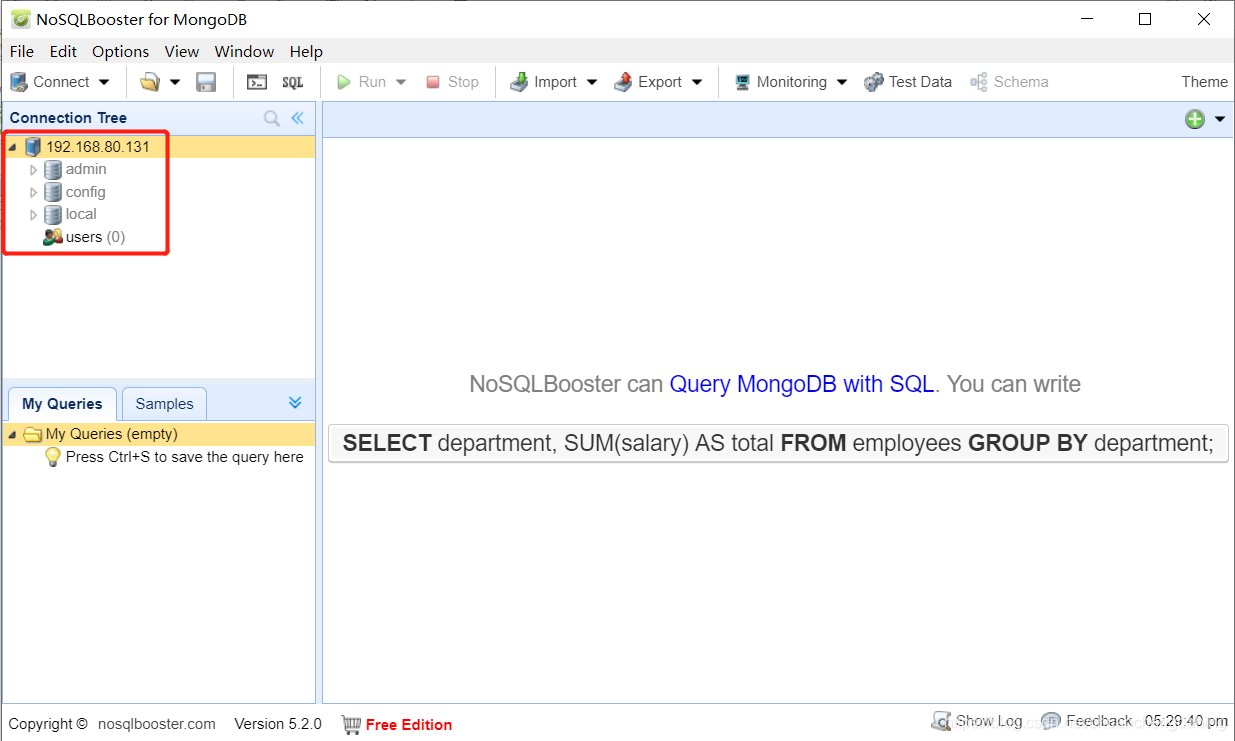Click the save floppy disk icon

(206, 82)
